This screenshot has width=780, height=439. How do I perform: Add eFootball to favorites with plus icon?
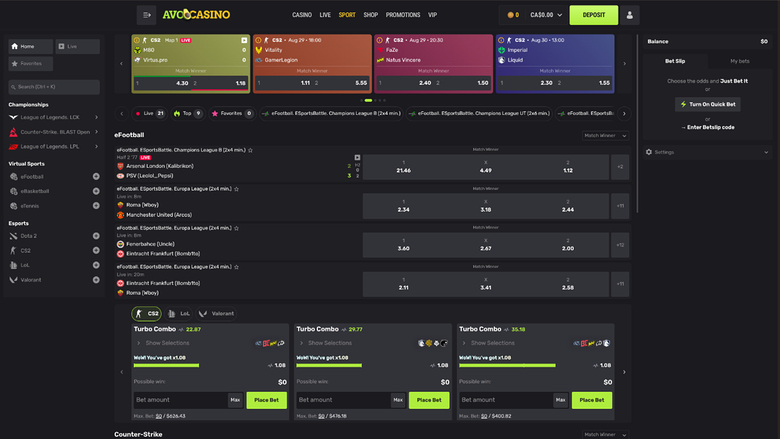click(96, 176)
